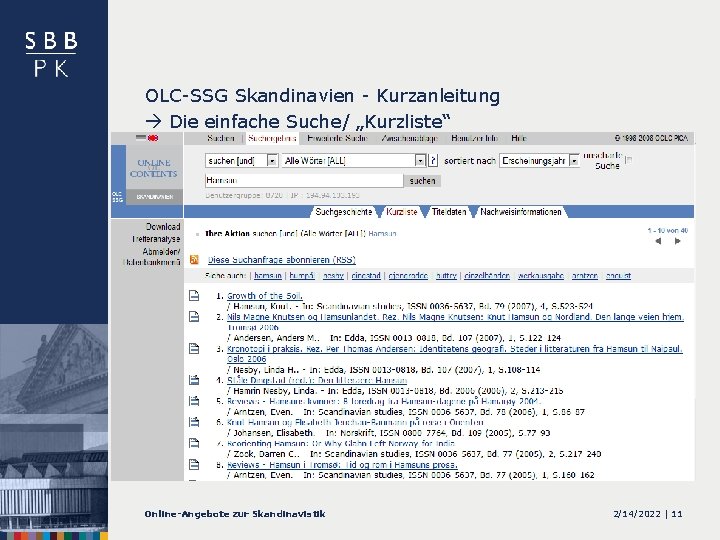The image size is (720, 540).
Task: Click the Abmelden sidebar link
Action: point(161,251)
